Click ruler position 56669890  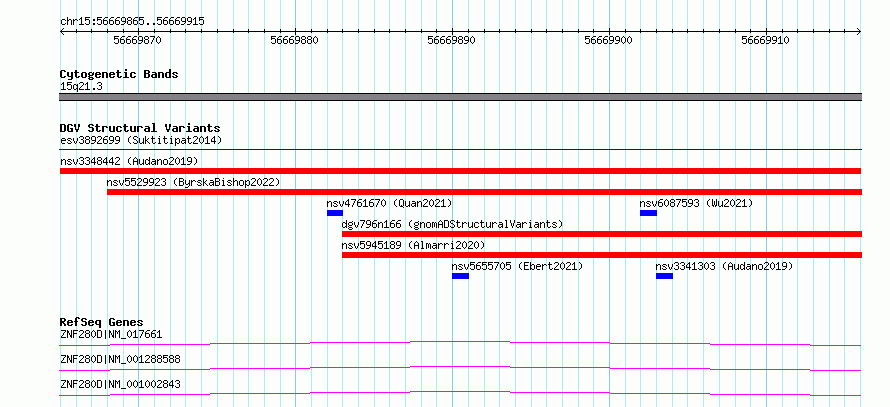[x=452, y=40]
